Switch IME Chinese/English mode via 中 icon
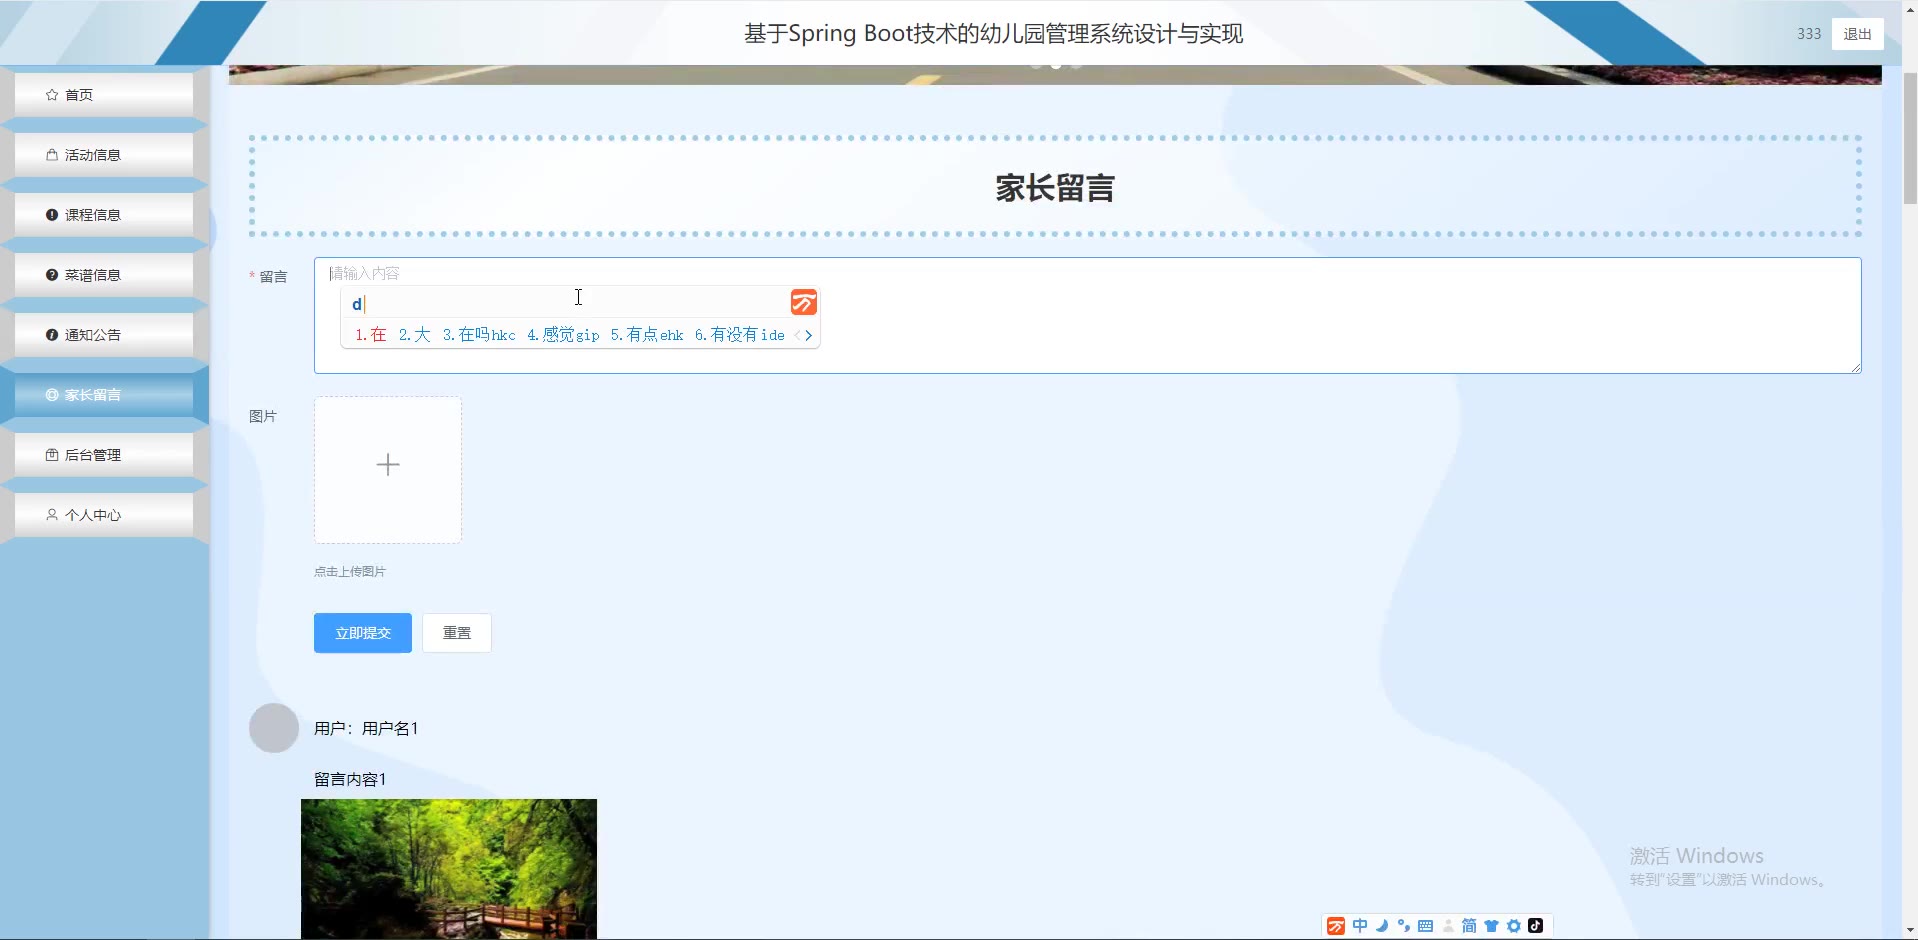This screenshot has width=1918, height=940. pos(1360,926)
